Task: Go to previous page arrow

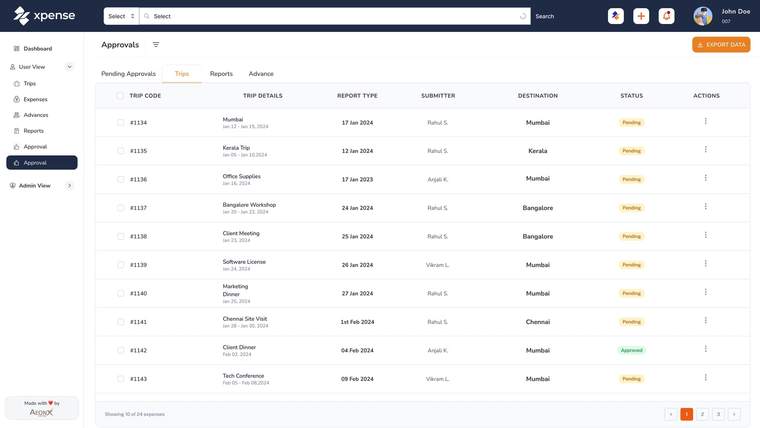Action: (671, 414)
